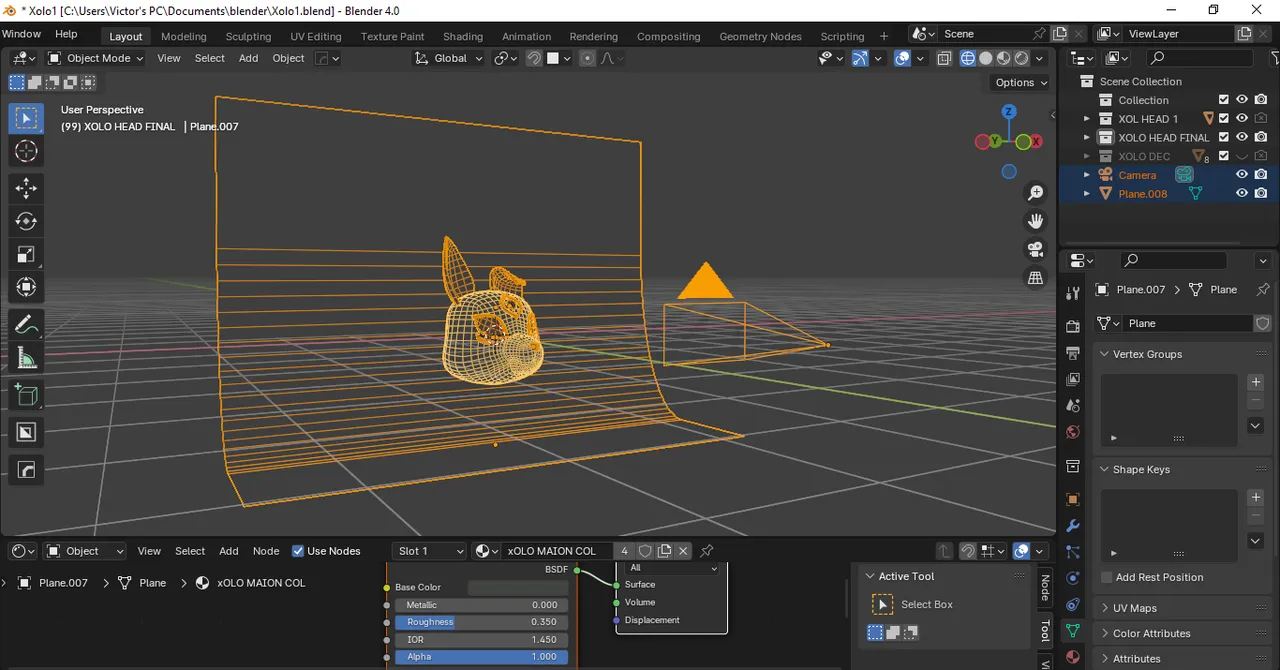Select the Add Cube tool

26,395
